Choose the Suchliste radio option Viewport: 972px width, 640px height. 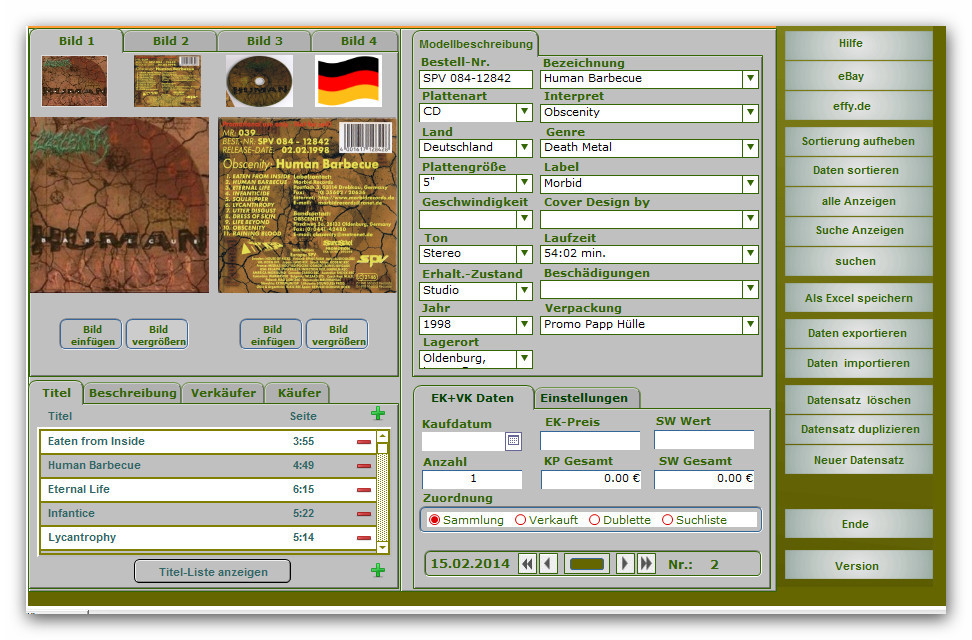coord(668,520)
